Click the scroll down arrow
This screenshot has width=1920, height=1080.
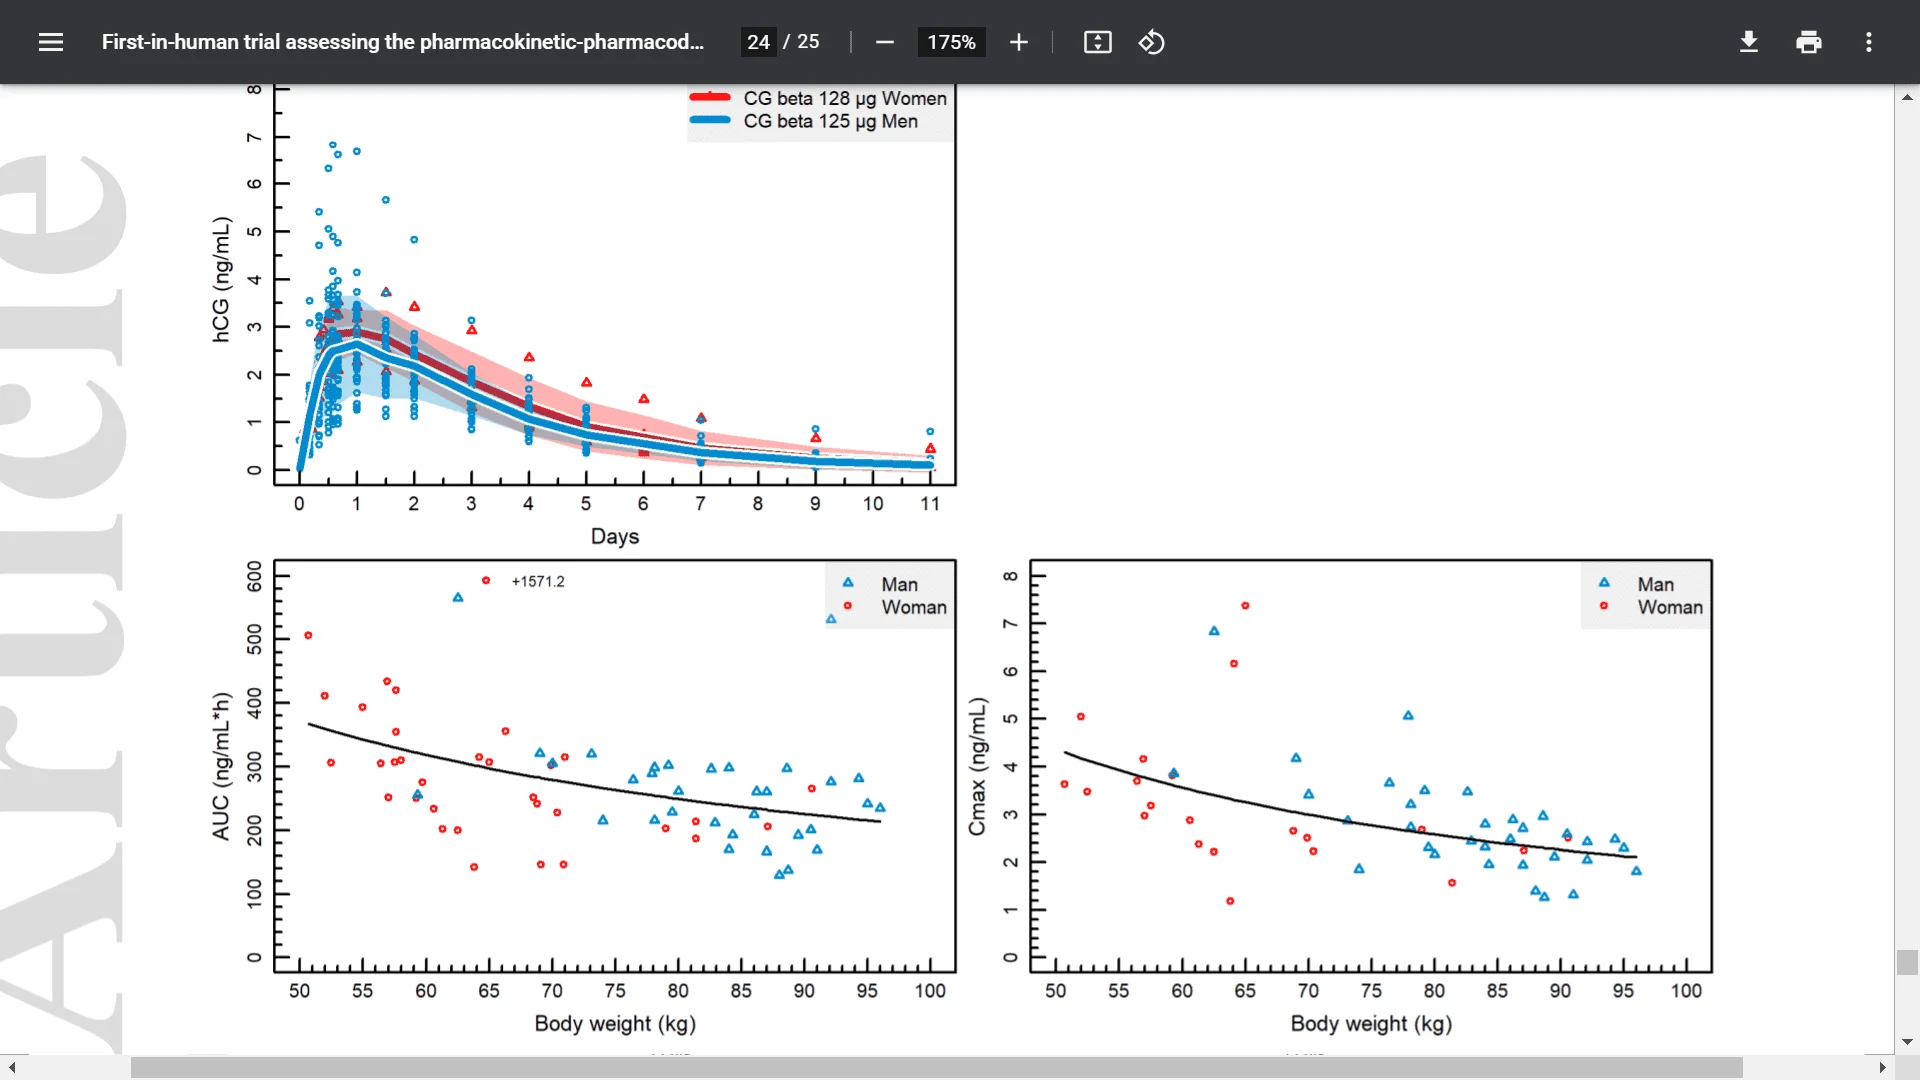click(x=1907, y=1042)
